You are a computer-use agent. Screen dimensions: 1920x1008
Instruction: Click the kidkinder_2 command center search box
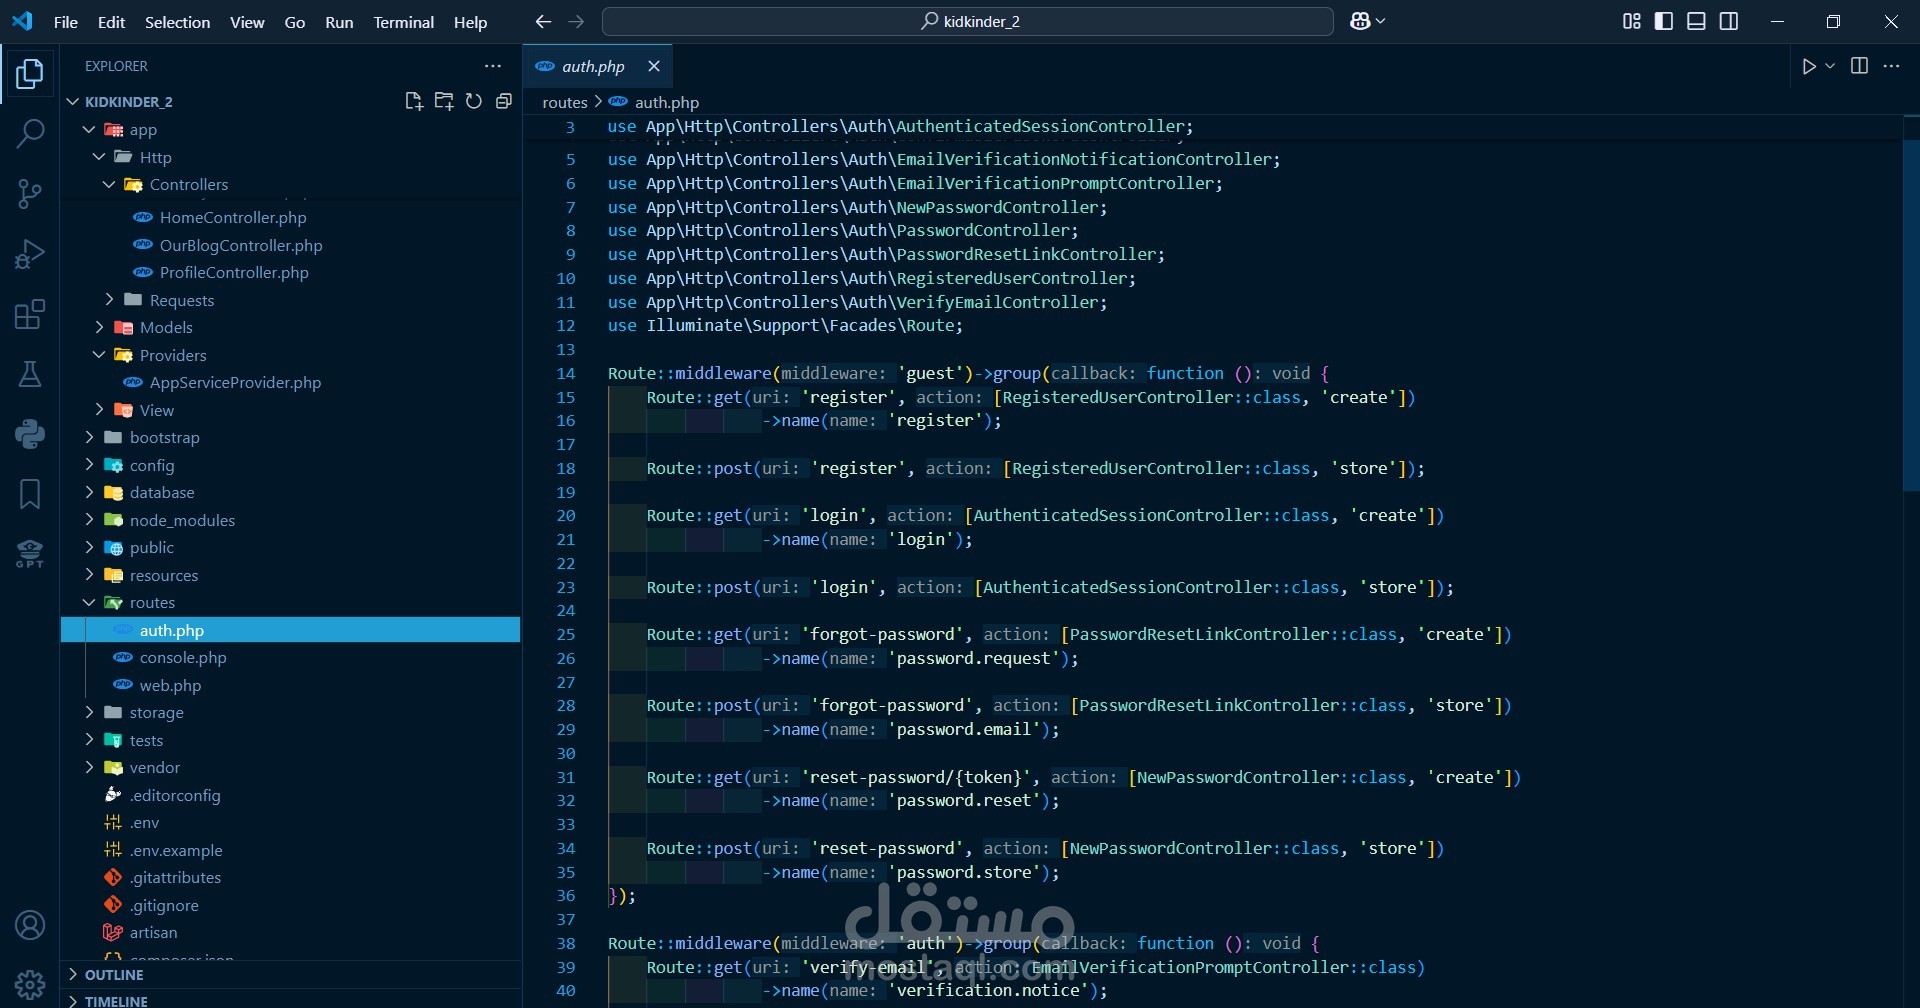(x=968, y=21)
